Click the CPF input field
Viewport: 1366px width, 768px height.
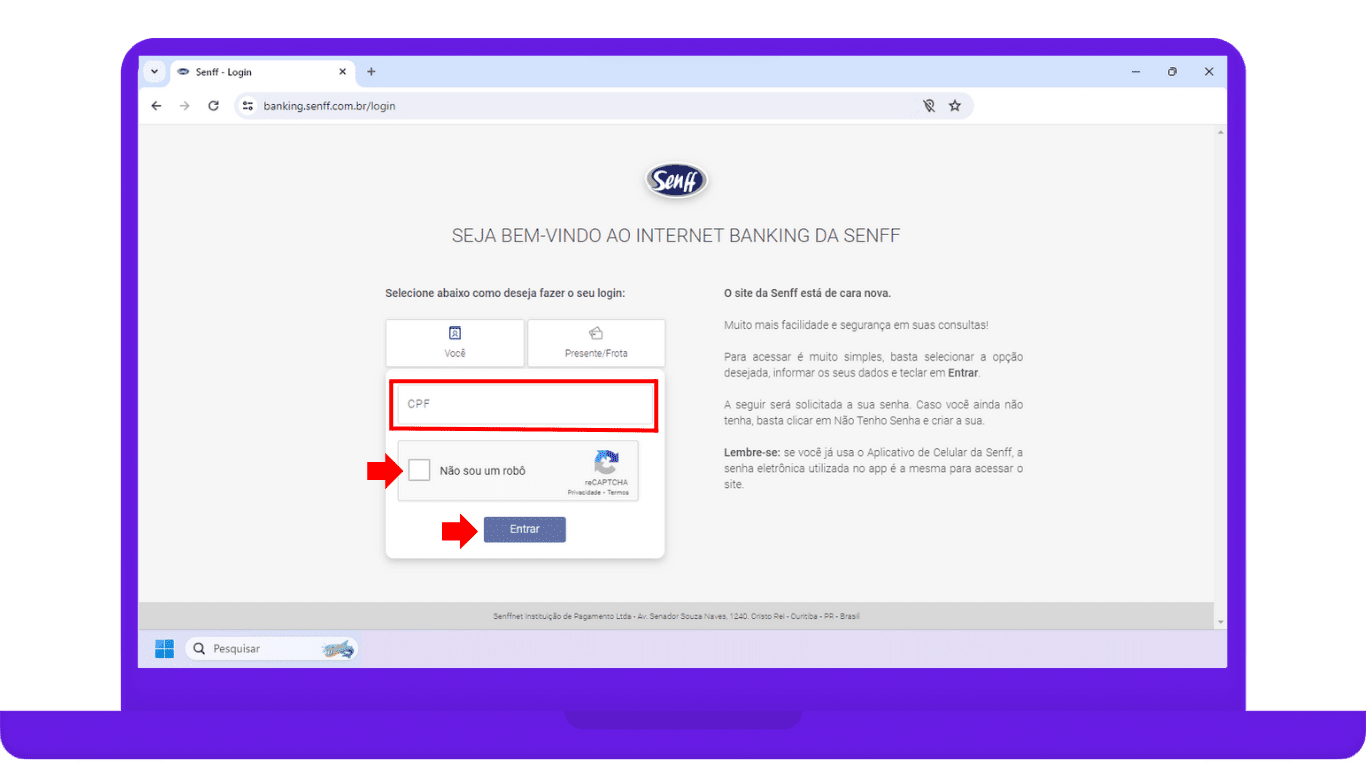tap(523, 405)
